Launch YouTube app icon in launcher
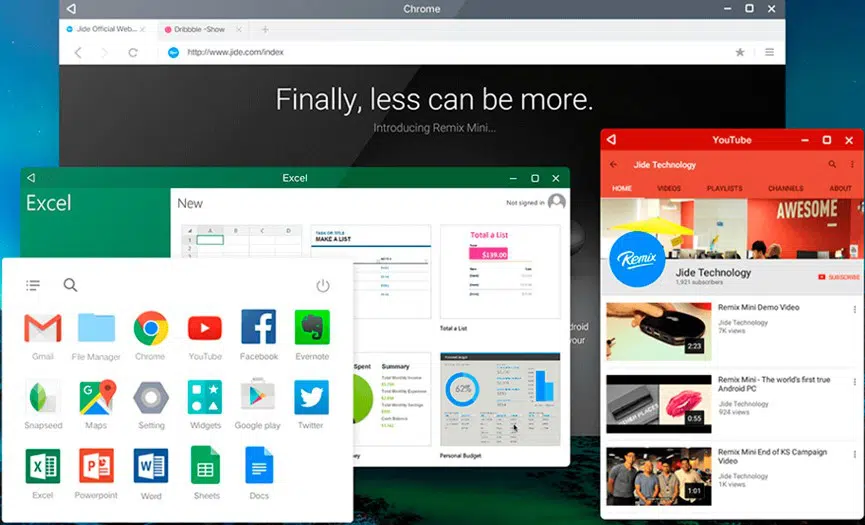 click(x=205, y=328)
